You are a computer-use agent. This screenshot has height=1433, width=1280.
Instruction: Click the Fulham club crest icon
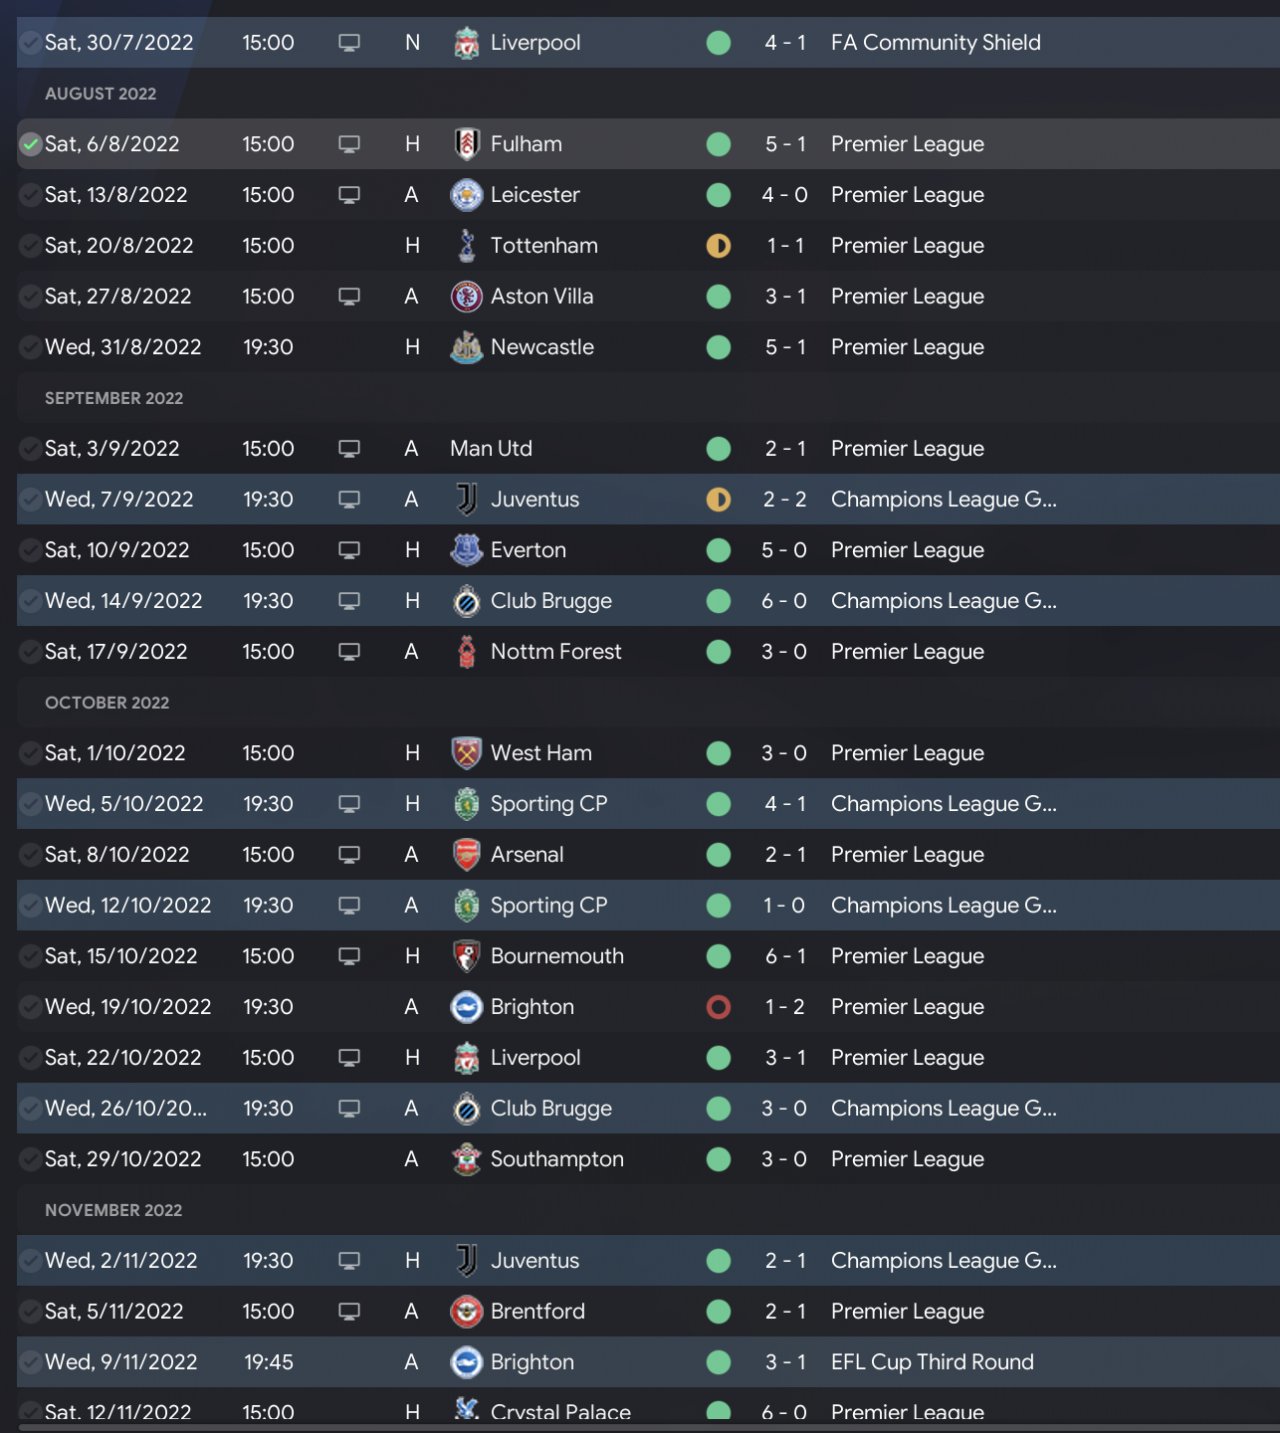click(x=466, y=144)
